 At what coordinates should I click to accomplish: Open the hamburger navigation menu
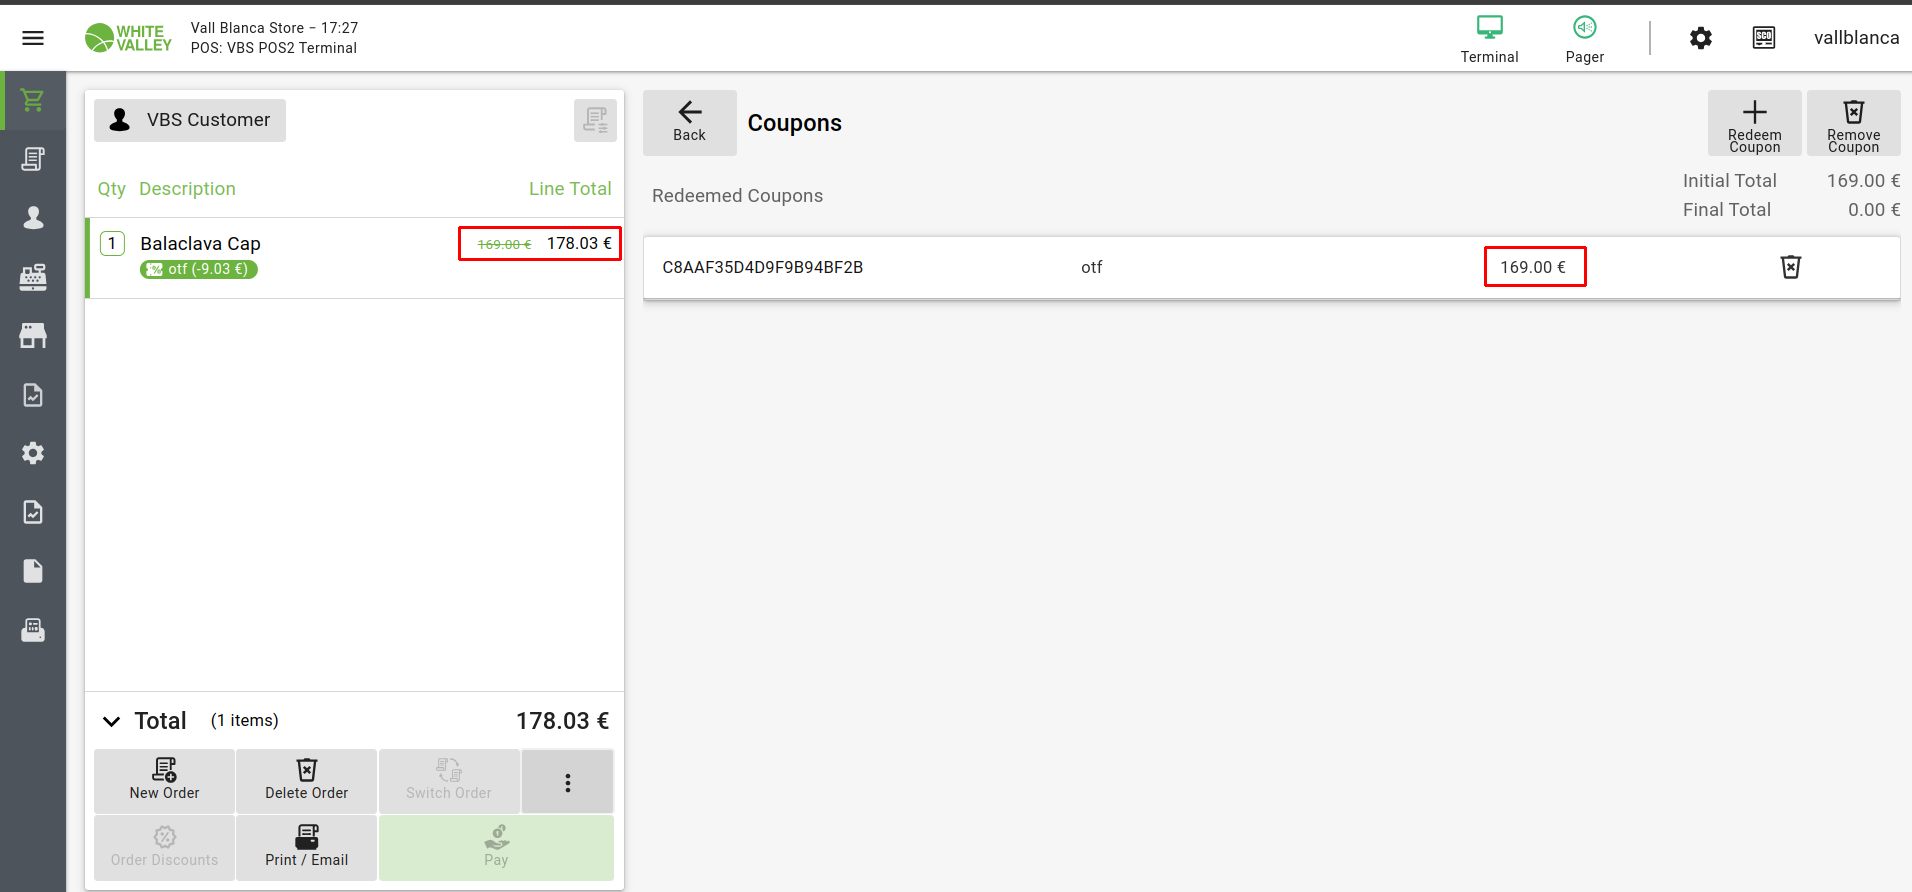(x=33, y=38)
